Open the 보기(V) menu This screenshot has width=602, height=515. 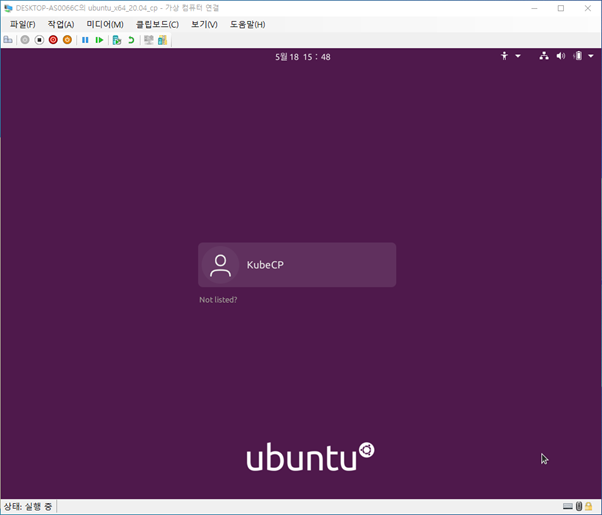(x=204, y=25)
